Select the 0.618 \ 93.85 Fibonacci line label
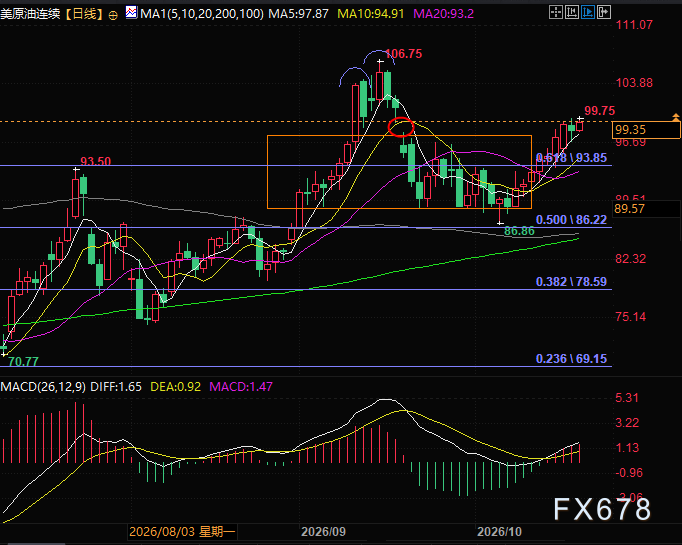The height and width of the screenshot is (545, 682). (x=571, y=158)
